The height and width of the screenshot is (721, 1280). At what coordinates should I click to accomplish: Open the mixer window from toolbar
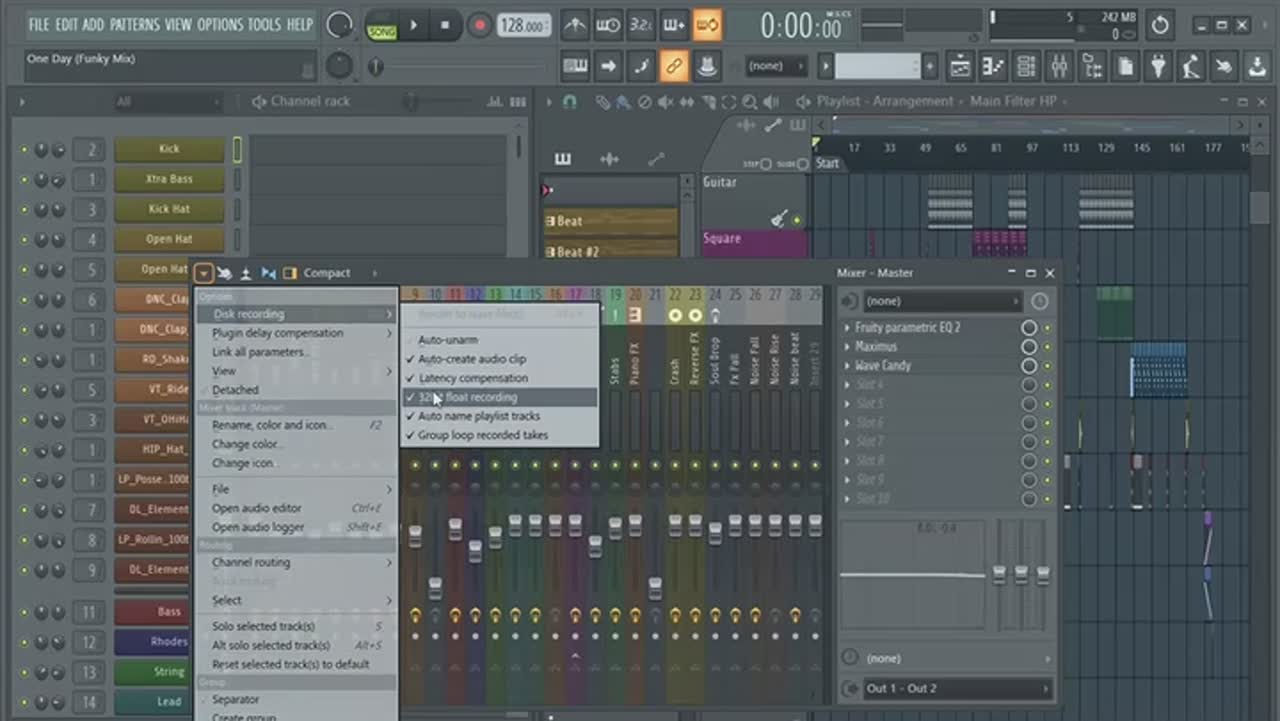tap(1058, 67)
